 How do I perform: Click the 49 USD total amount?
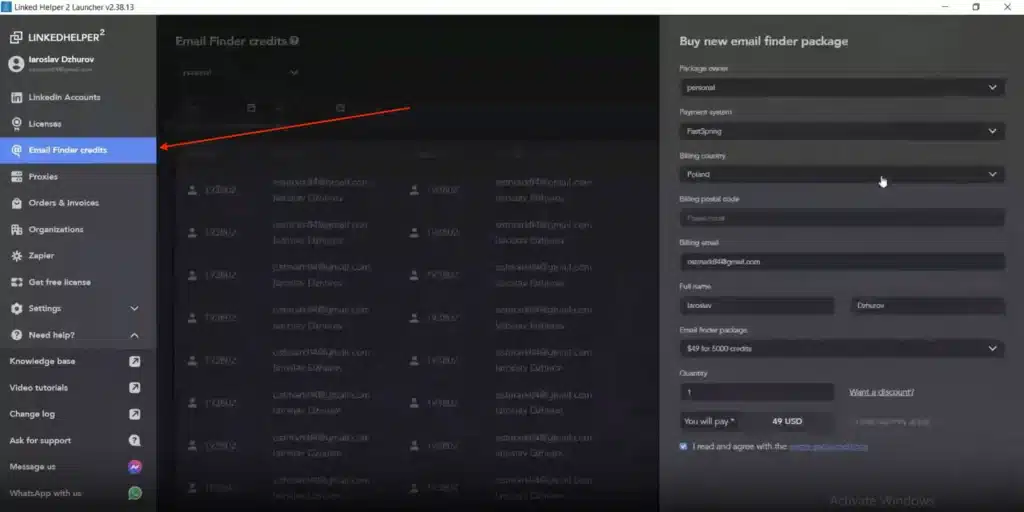(x=786, y=421)
